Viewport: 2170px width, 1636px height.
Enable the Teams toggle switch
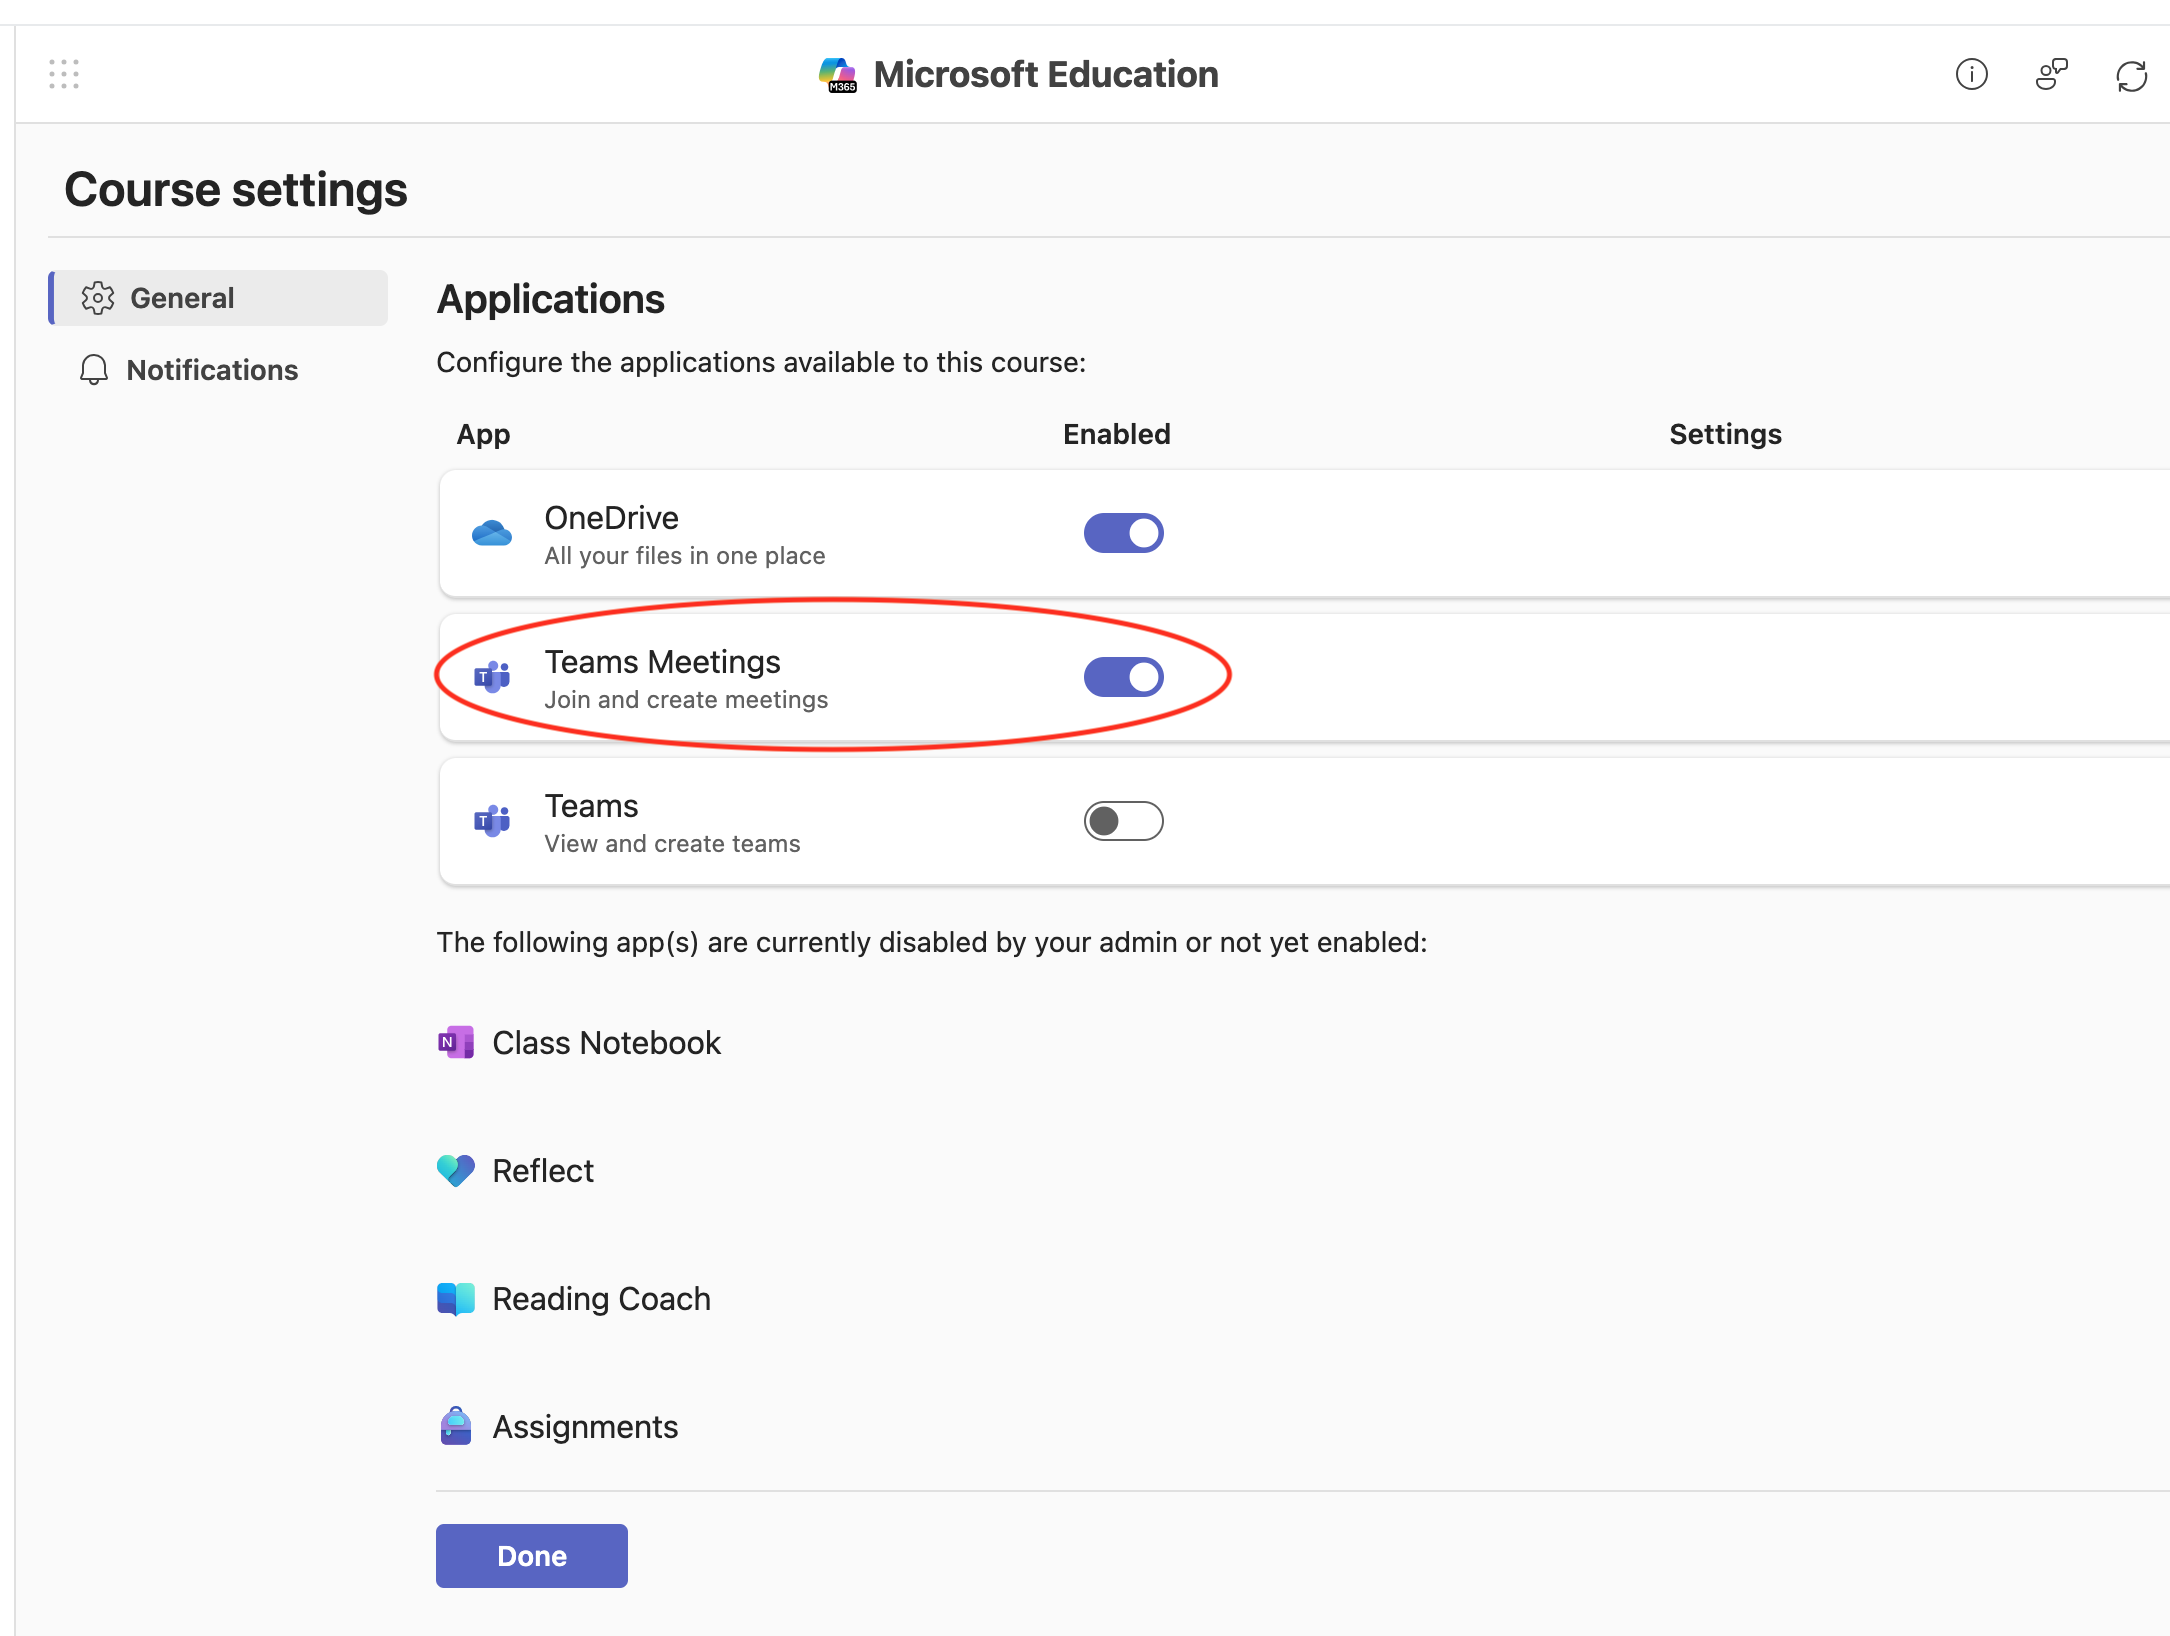pyautogui.click(x=1123, y=821)
